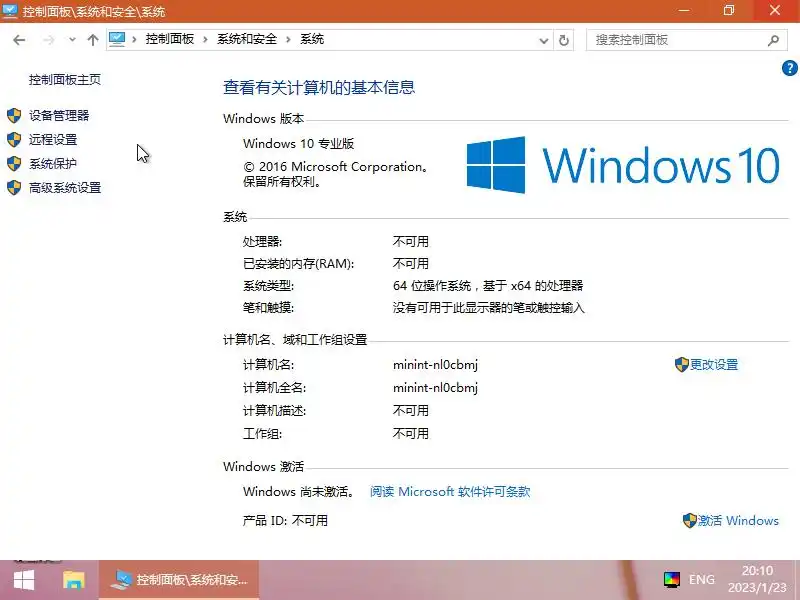Image resolution: width=800 pixels, height=600 pixels.
Task: Minimize the System window
Action: [x=684, y=10]
